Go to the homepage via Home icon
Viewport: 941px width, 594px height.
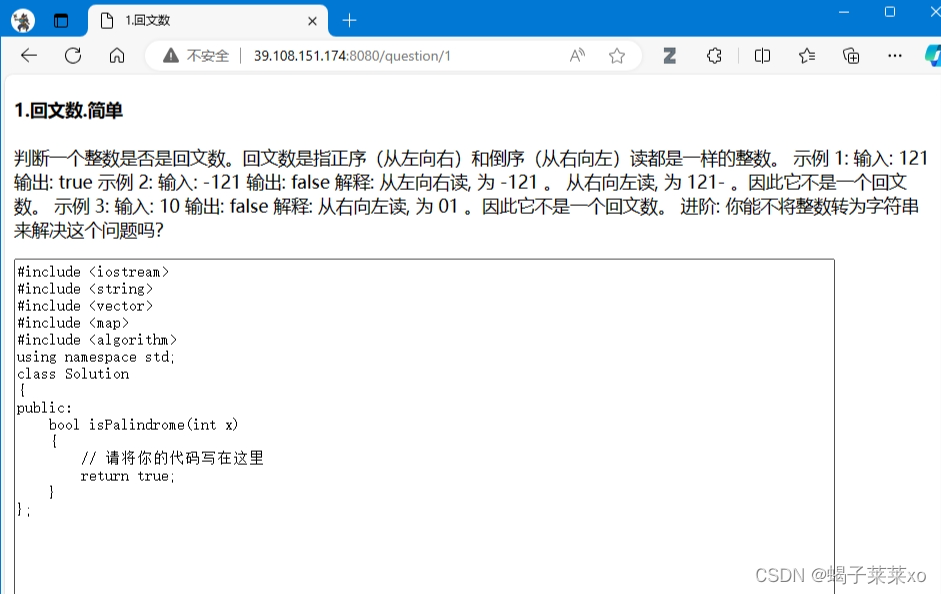[x=117, y=57]
